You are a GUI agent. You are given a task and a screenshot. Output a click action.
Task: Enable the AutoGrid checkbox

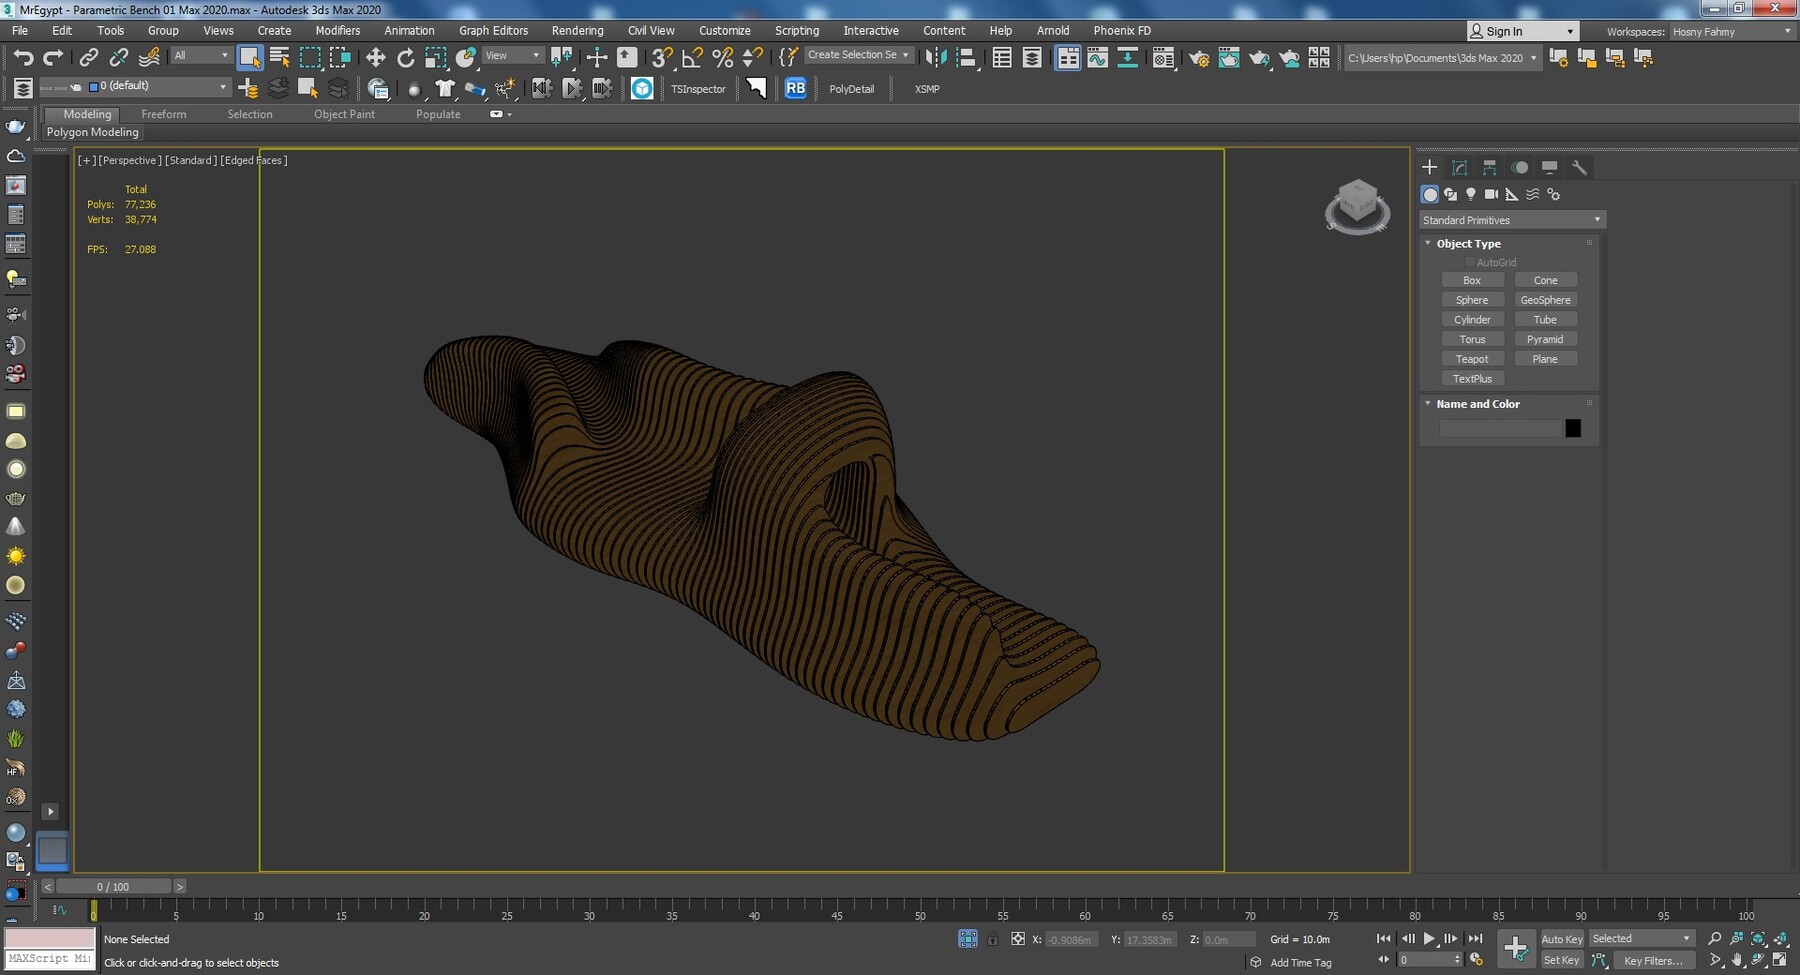point(1471,261)
